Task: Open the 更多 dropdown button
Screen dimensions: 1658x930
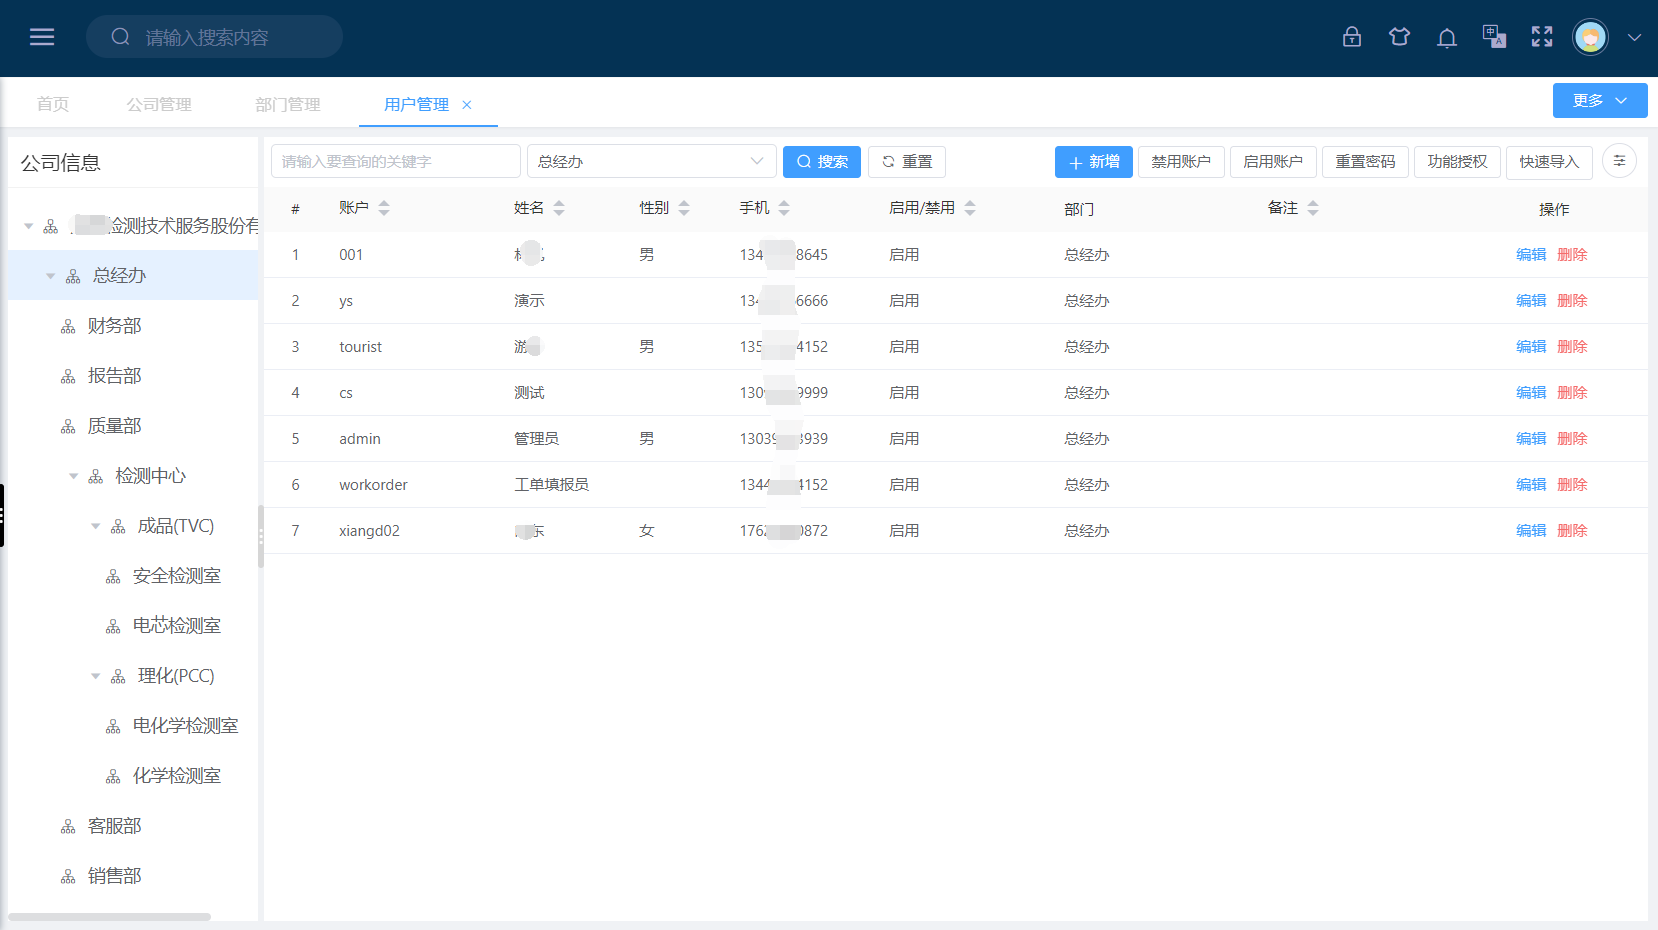Action: pyautogui.click(x=1600, y=100)
